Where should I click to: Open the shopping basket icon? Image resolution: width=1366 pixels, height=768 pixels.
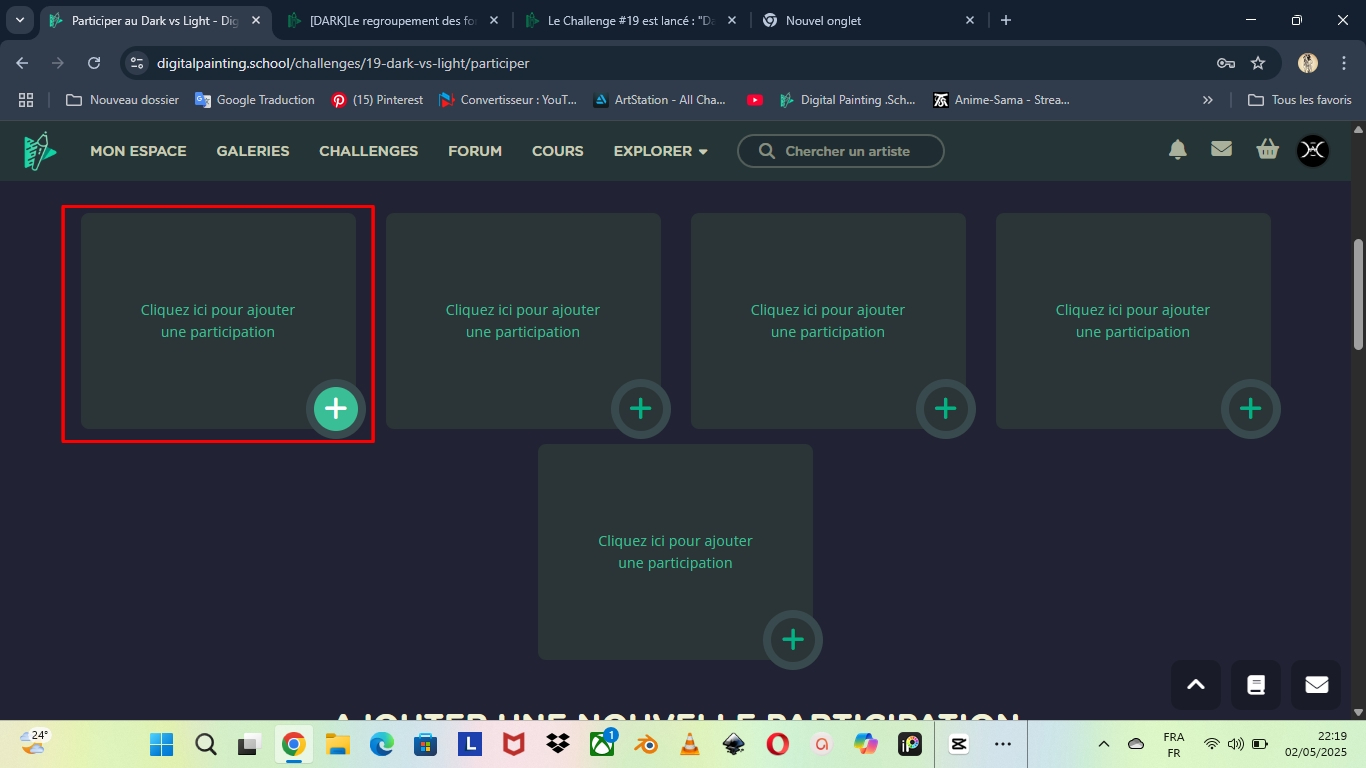[1268, 150]
